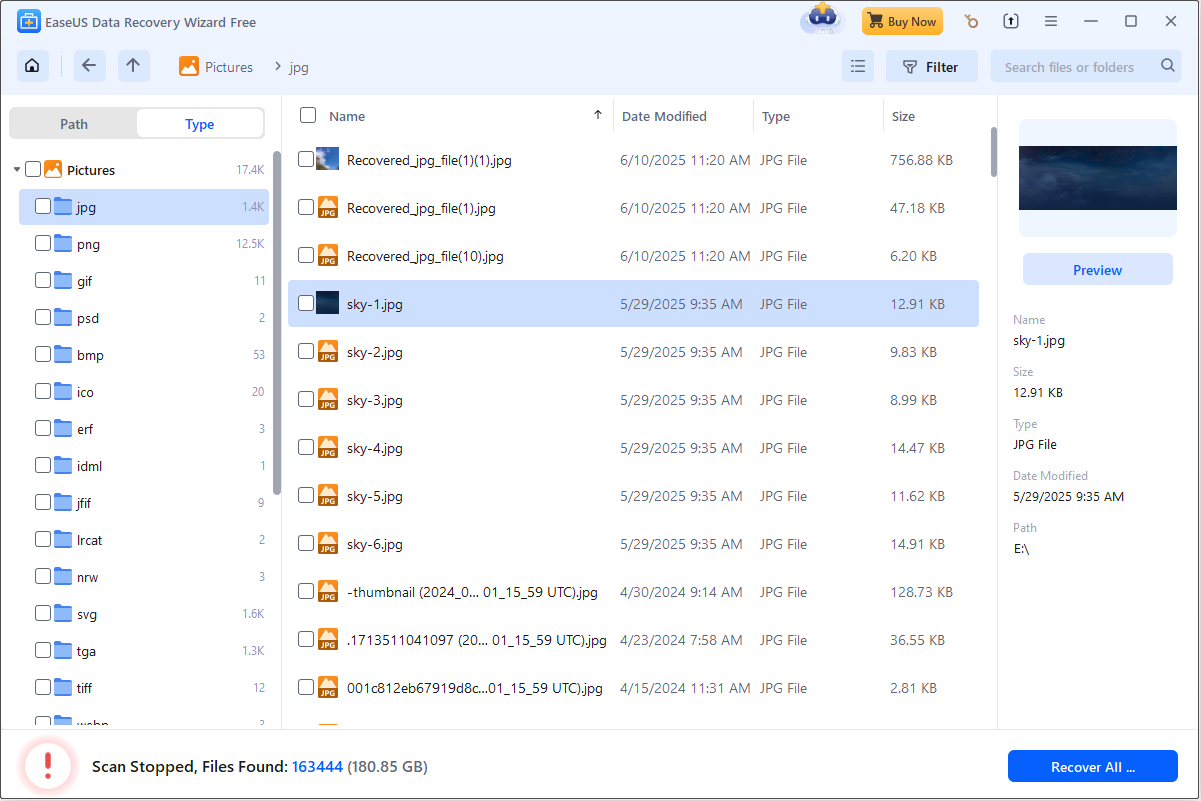This screenshot has height=801, width=1201.
Task: Click the Pictures category icon in tree
Action: (x=53, y=170)
